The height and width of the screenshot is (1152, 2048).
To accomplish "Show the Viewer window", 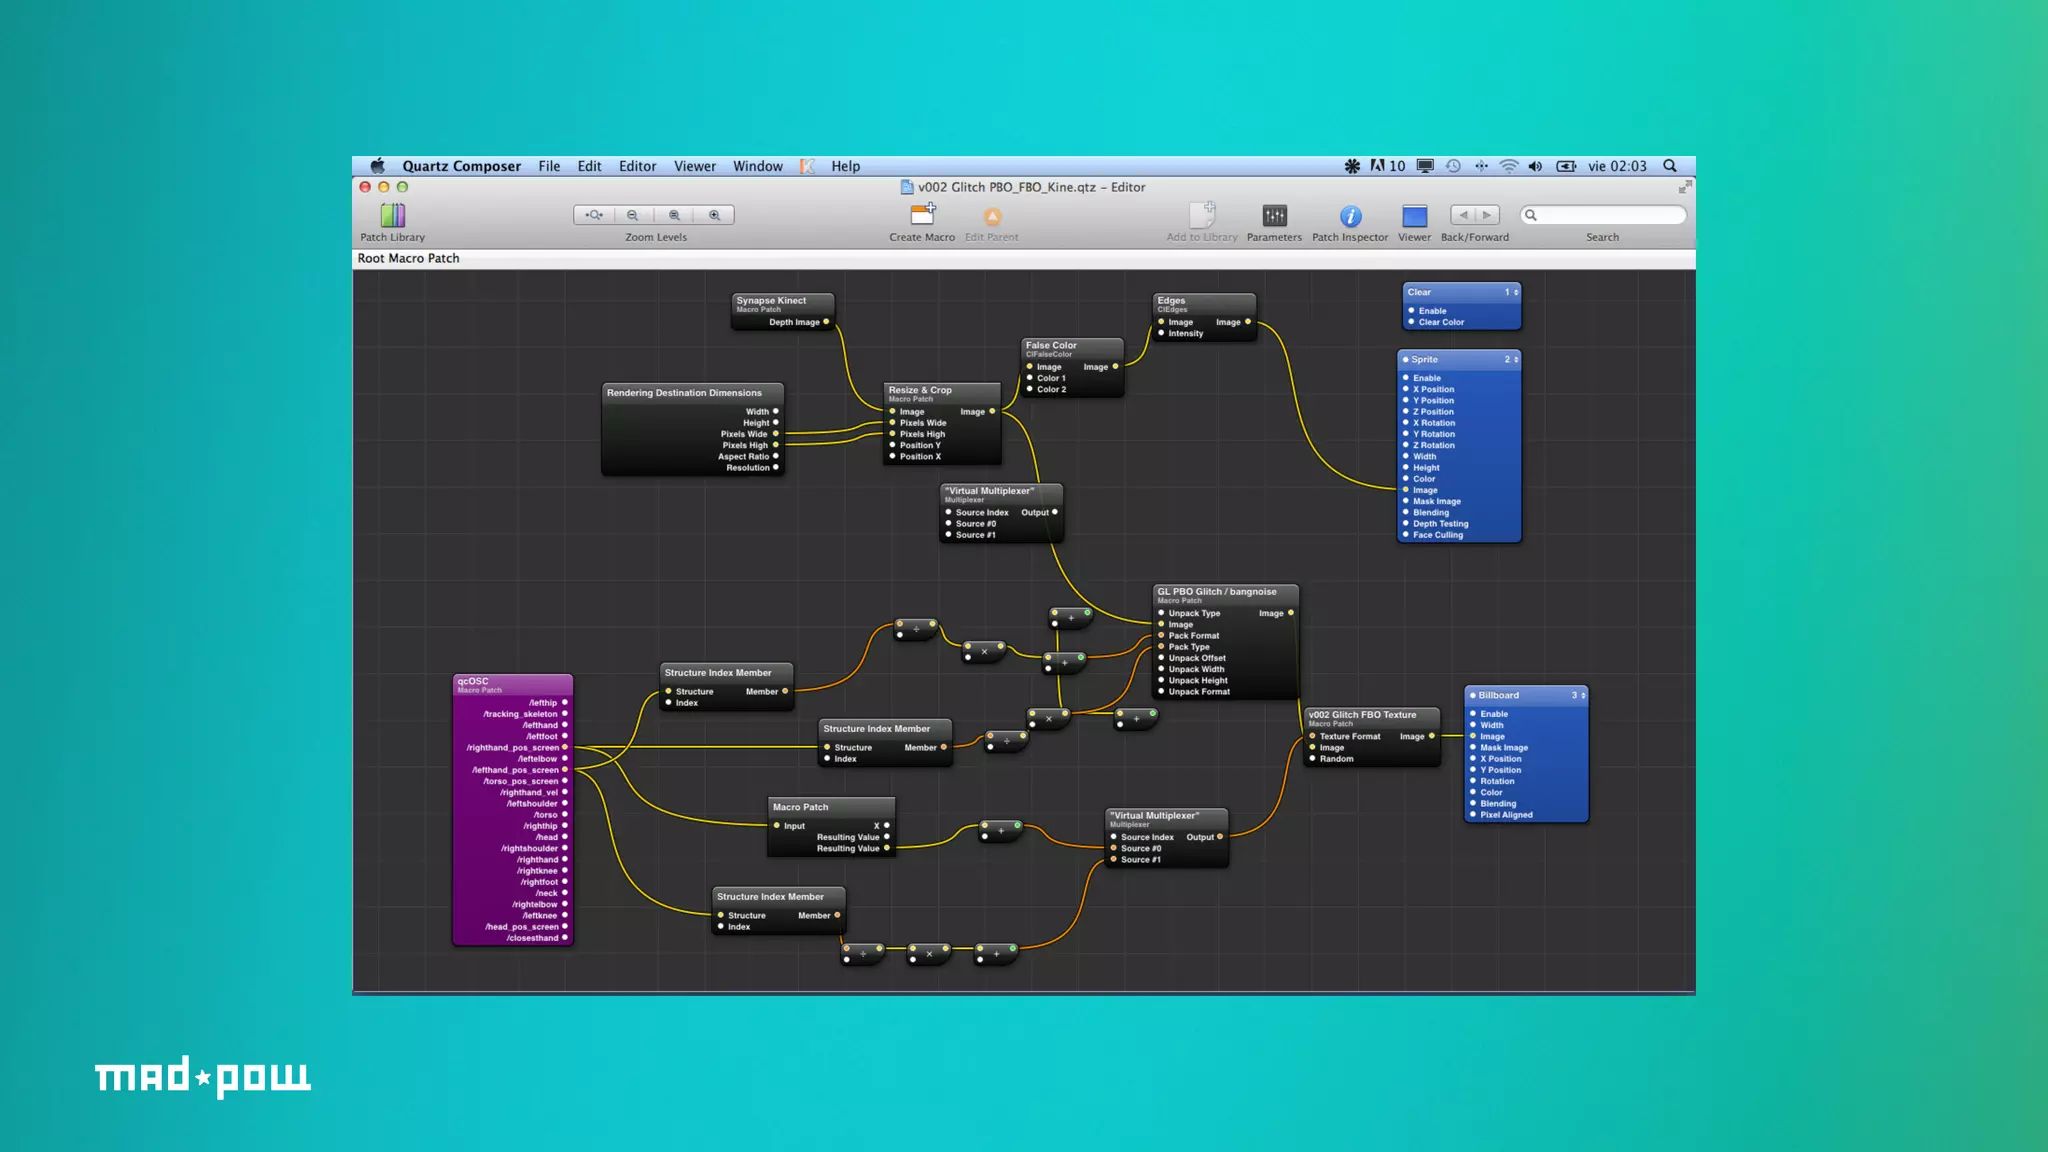I will click(x=1414, y=216).
